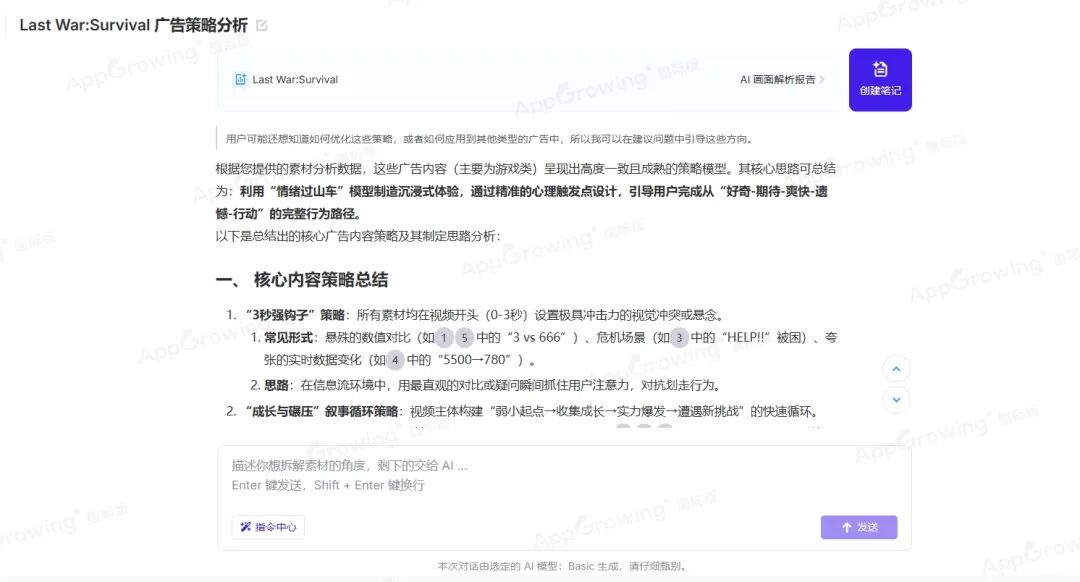Click badge 3 next to the HELP!! example
The image size is (1080, 582).
point(679,336)
